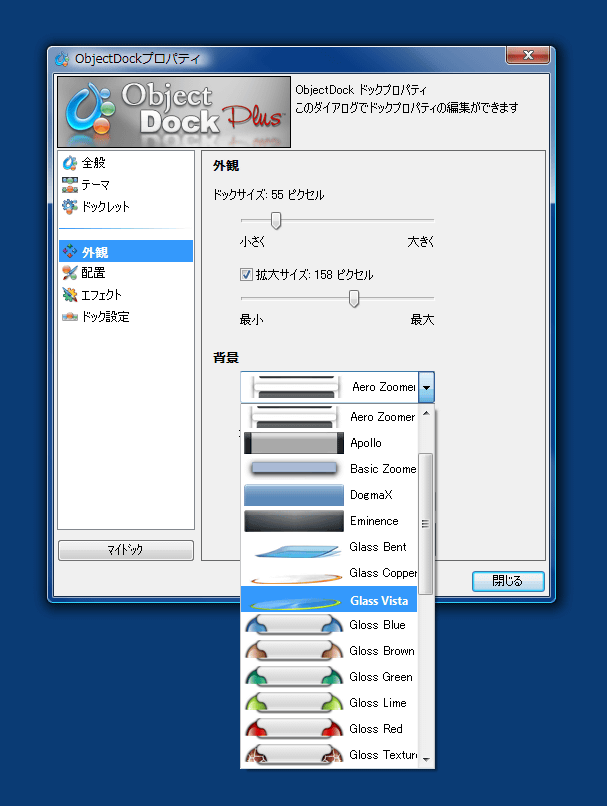The width and height of the screenshot is (607, 806).
Task: Click the 外観 icon in sidebar
Action: coord(69,251)
